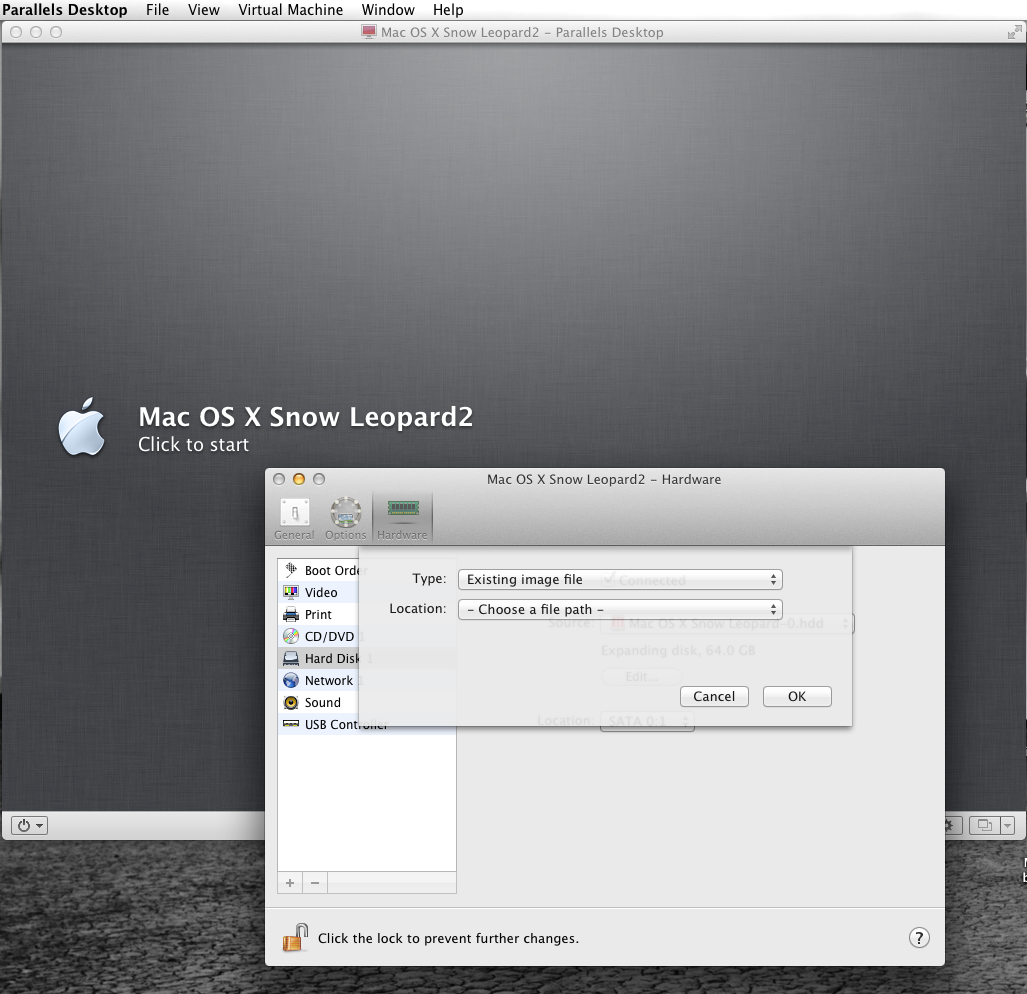Open the view mode dropdown arrow in VM window
This screenshot has width=1027, height=994.
coord(1007,825)
